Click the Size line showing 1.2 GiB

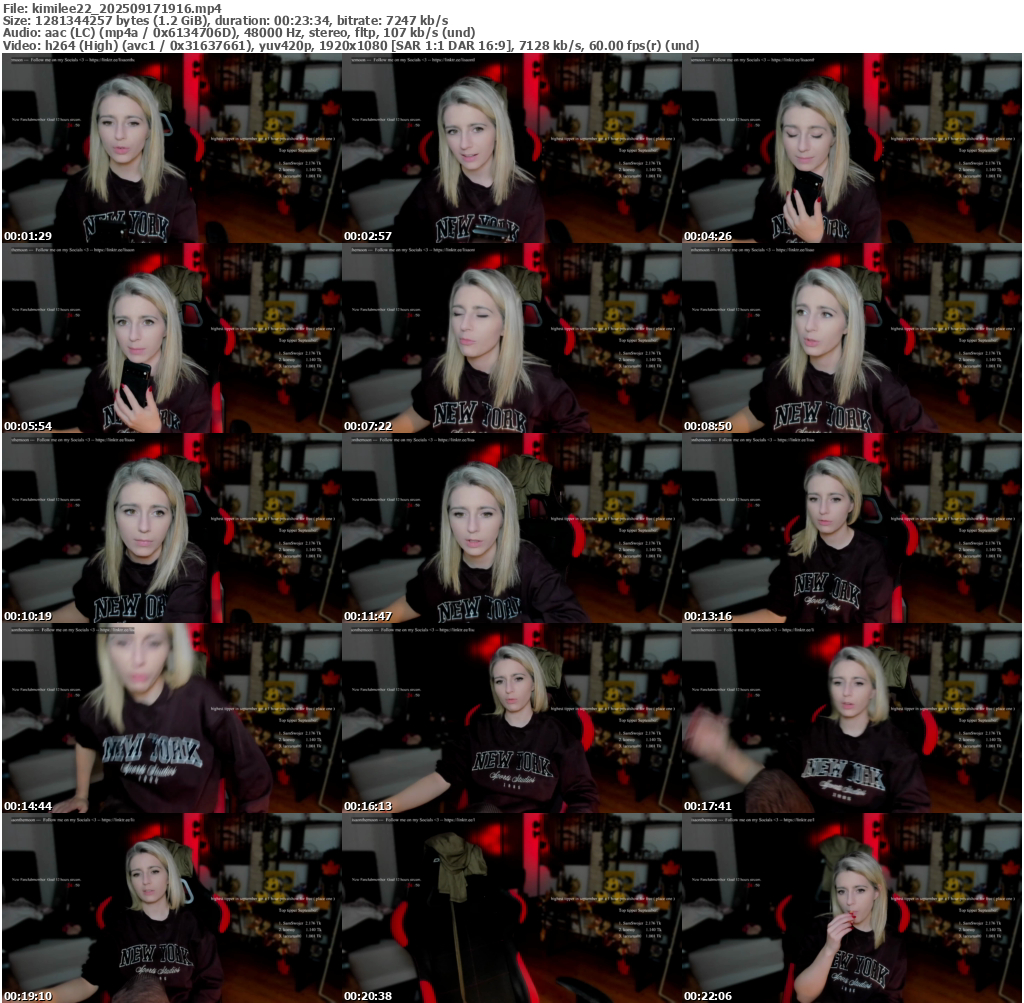tap(225, 20)
